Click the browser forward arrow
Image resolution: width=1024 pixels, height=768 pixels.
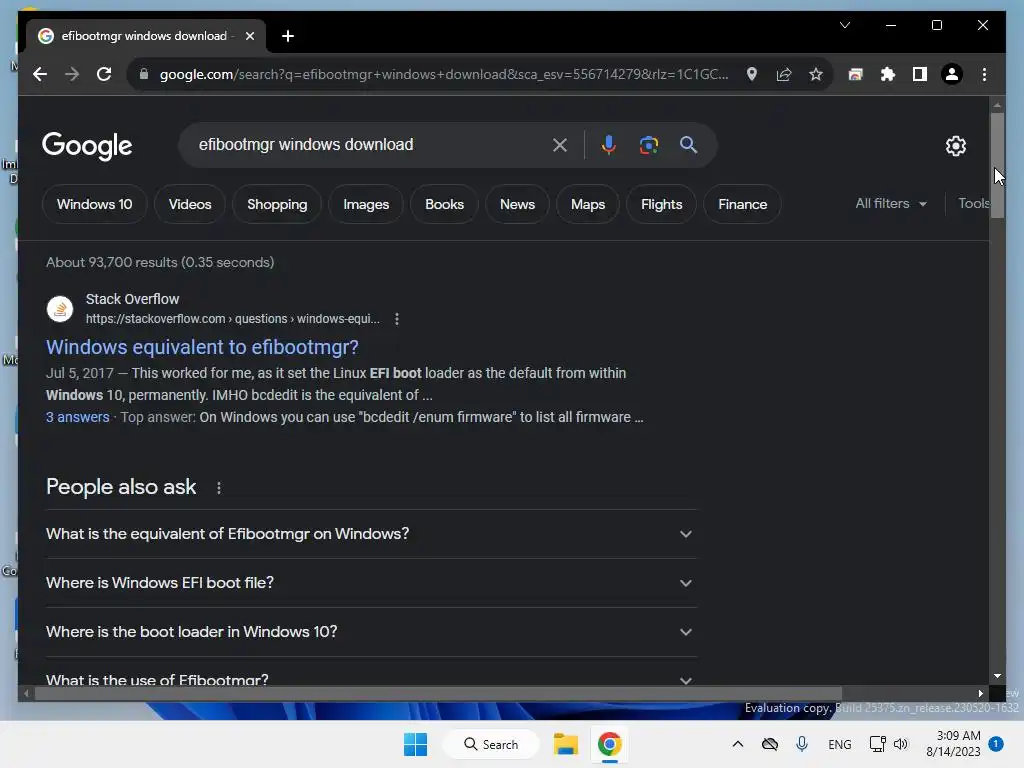(72, 74)
